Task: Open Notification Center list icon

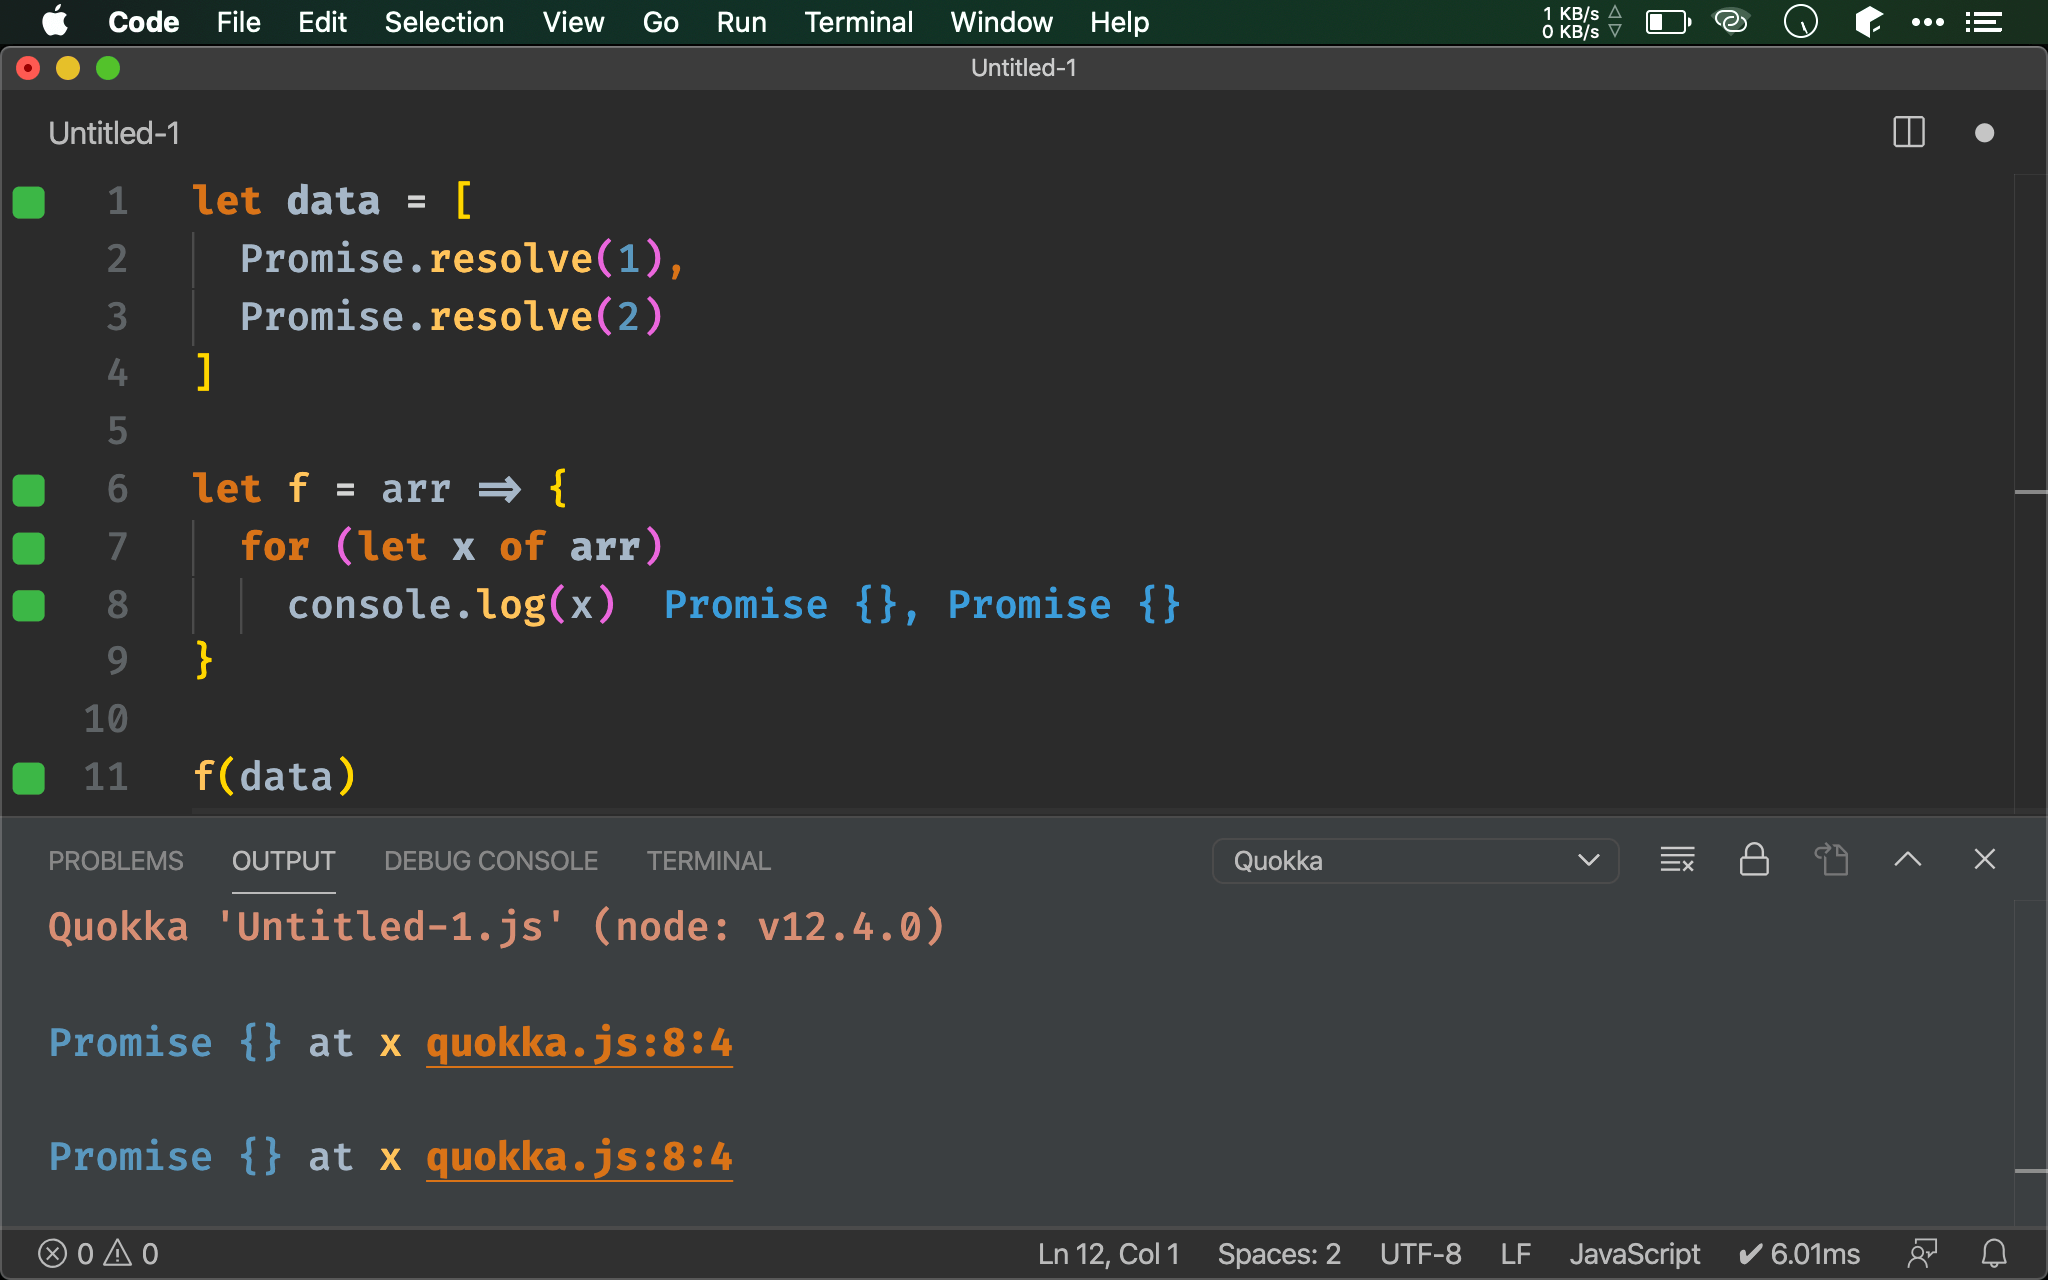Action: point(1984,22)
